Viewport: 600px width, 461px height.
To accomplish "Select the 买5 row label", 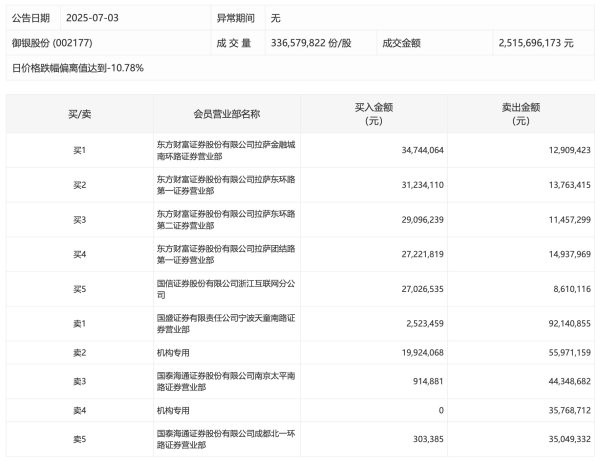I will 80,289.
